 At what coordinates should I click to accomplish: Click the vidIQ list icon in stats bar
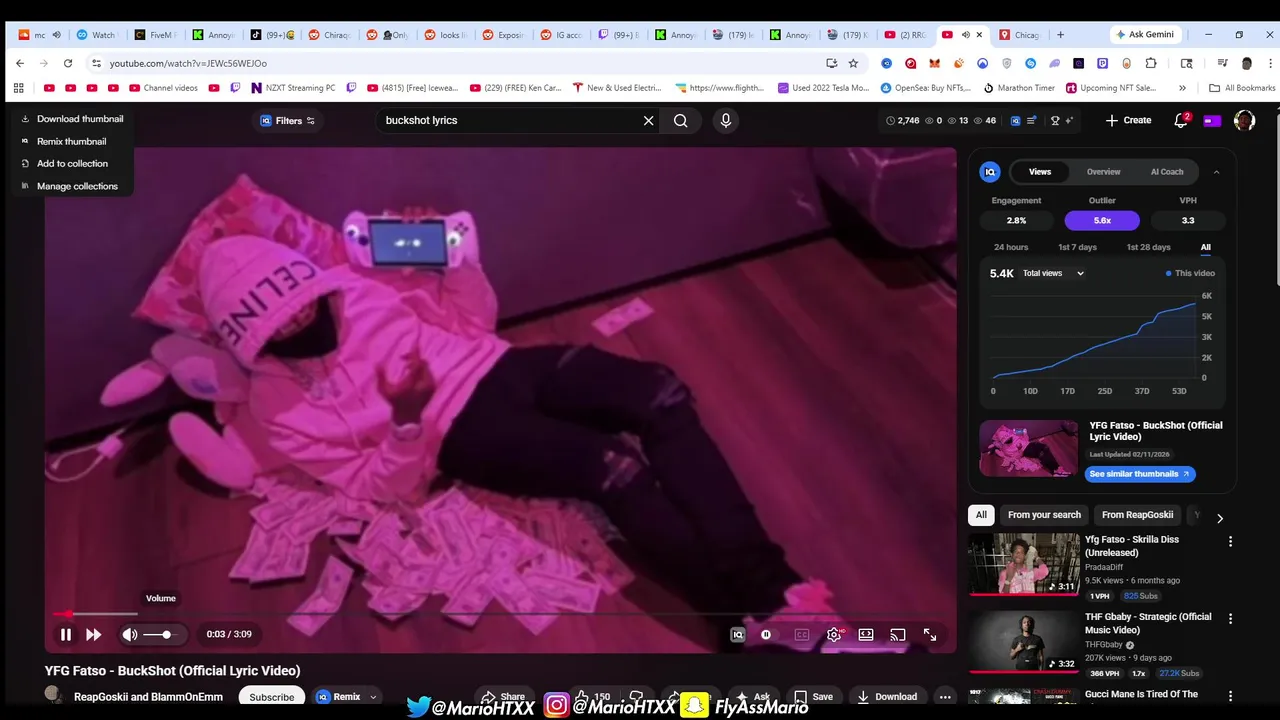click(1031, 120)
